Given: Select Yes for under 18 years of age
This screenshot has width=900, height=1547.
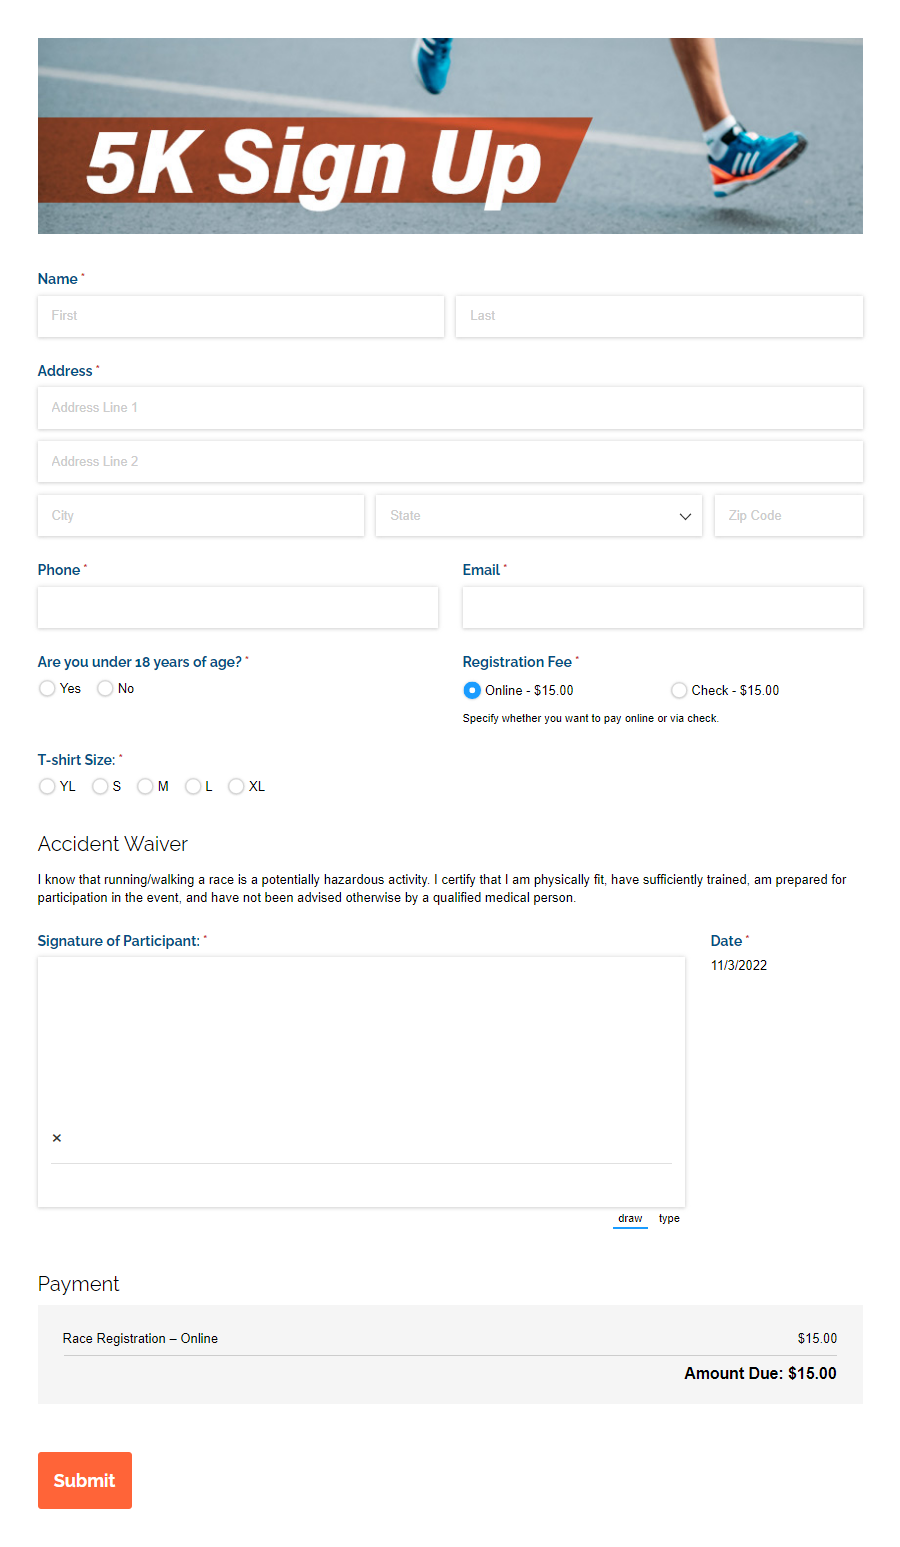Looking at the screenshot, I should (x=47, y=688).
